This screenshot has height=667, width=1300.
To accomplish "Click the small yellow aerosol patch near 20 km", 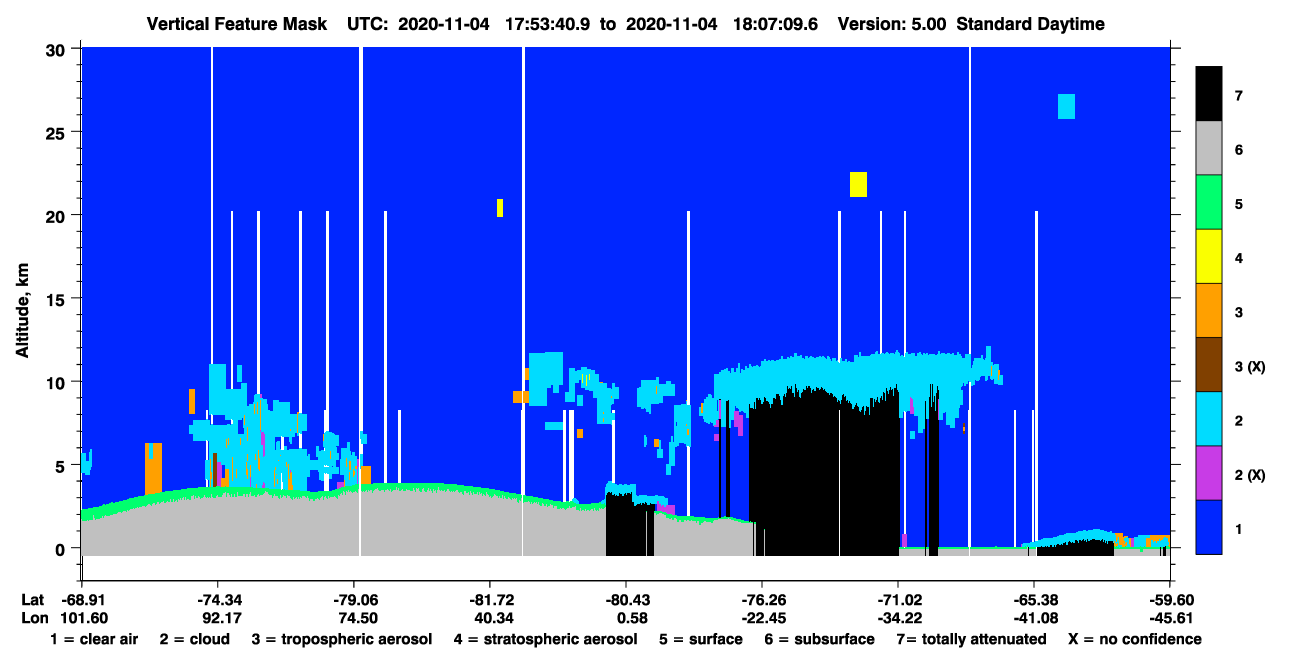I will [500, 208].
